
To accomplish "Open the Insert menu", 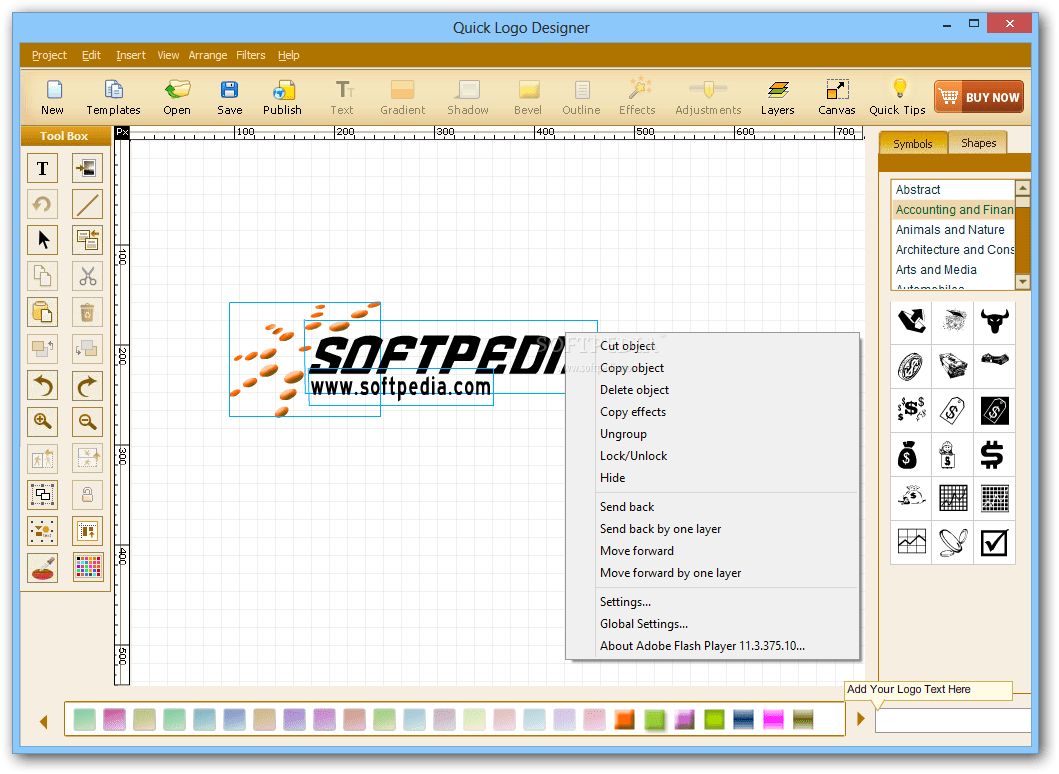I will 130,55.
